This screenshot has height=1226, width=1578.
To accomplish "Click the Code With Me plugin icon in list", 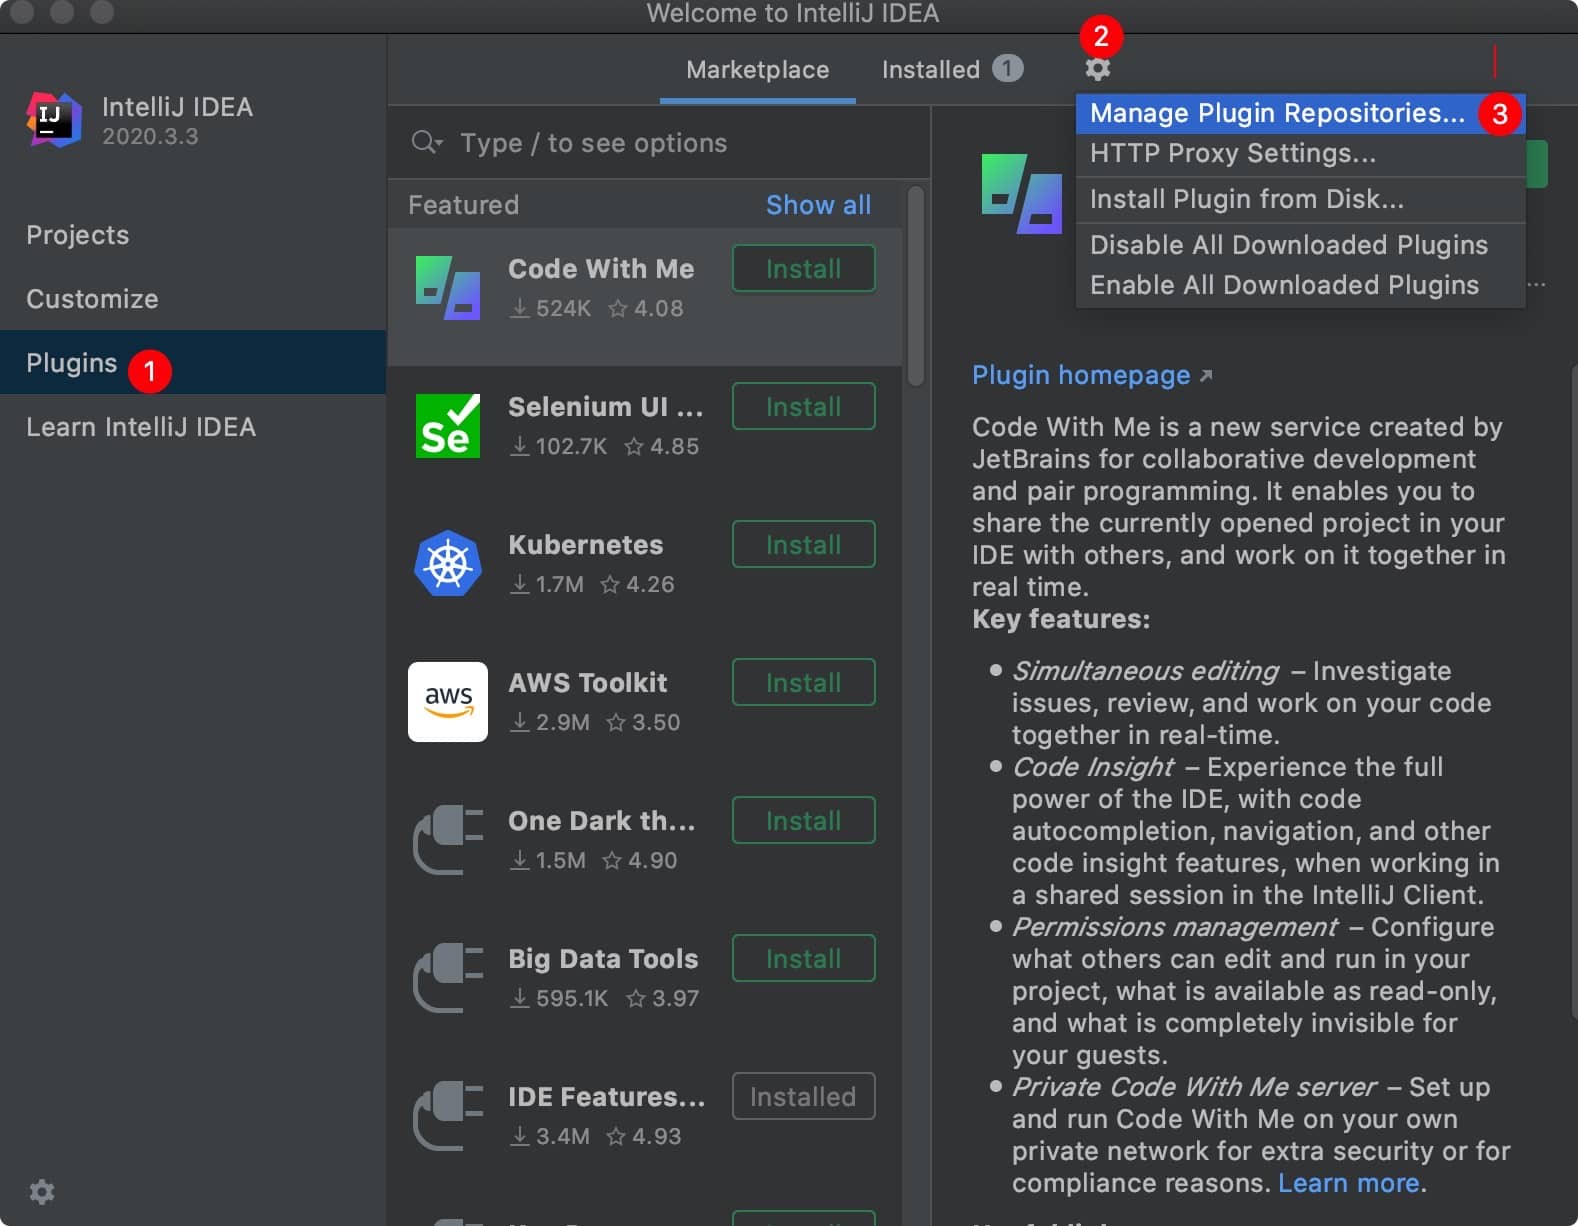I will pyautogui.click(x=447, y=288).
